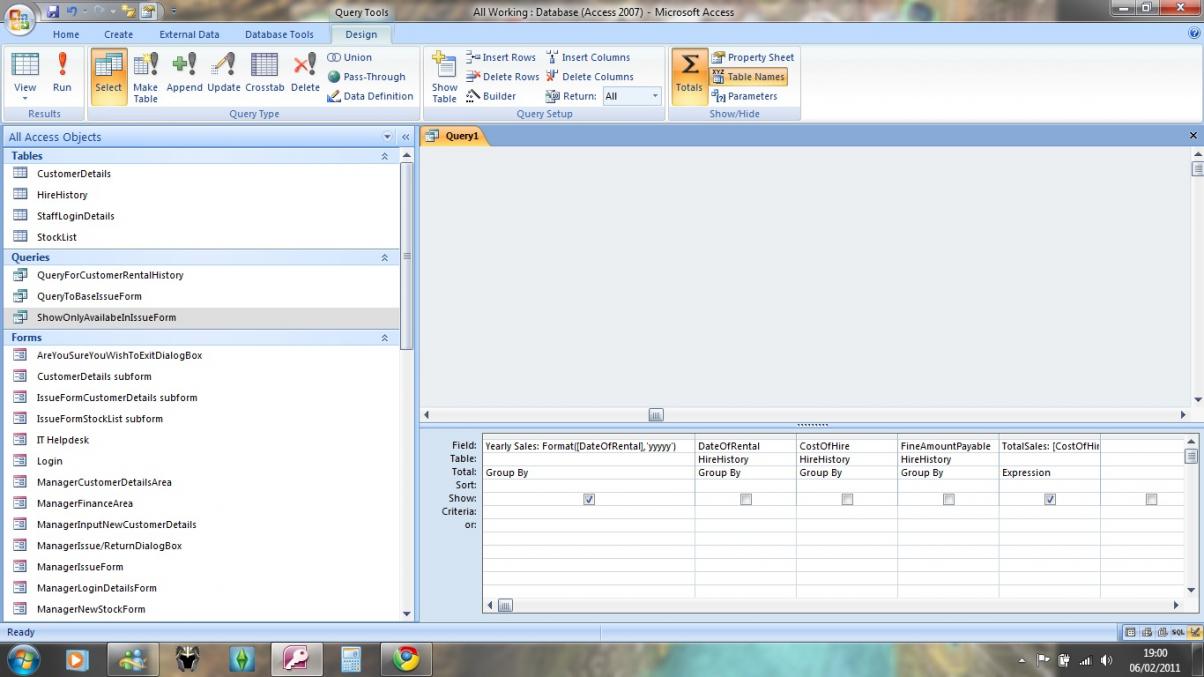Switch to Database Tools tab

279,34
